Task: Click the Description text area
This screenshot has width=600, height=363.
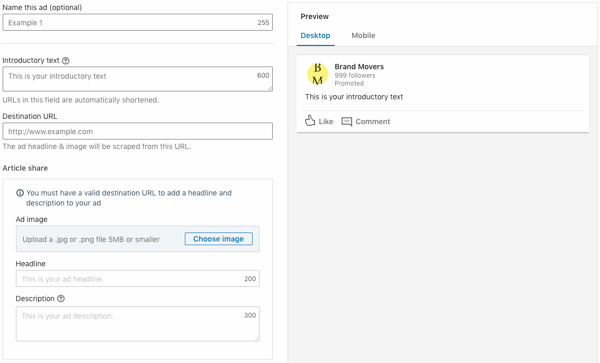Action: (138, 324)
